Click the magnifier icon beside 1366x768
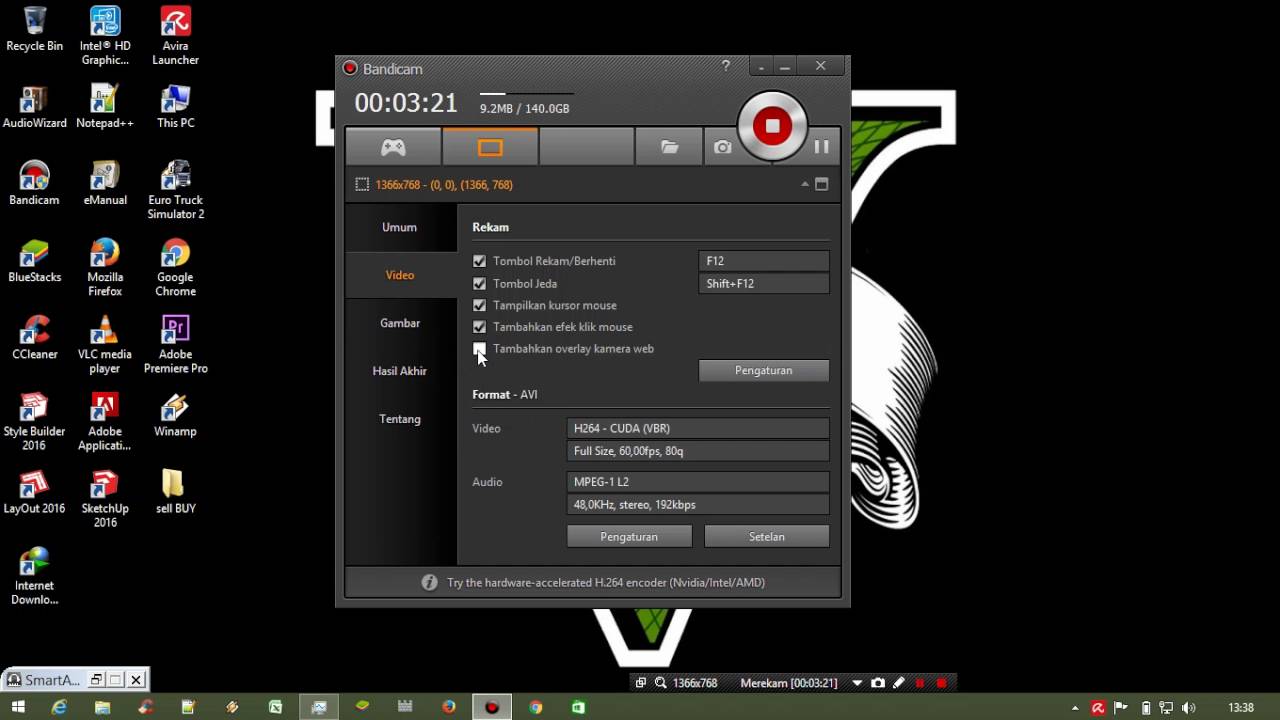 [x=661, y=683]
